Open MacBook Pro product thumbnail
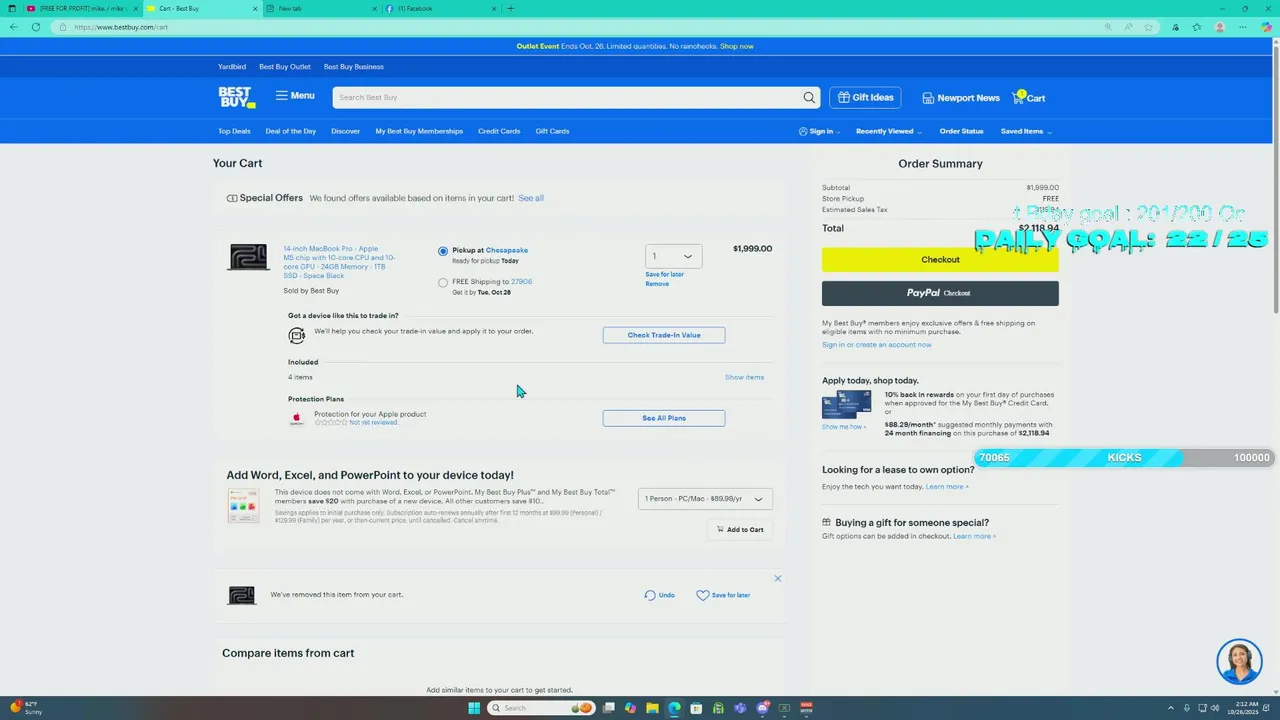This screenshot has width=1280, height=720. [248, 257]
